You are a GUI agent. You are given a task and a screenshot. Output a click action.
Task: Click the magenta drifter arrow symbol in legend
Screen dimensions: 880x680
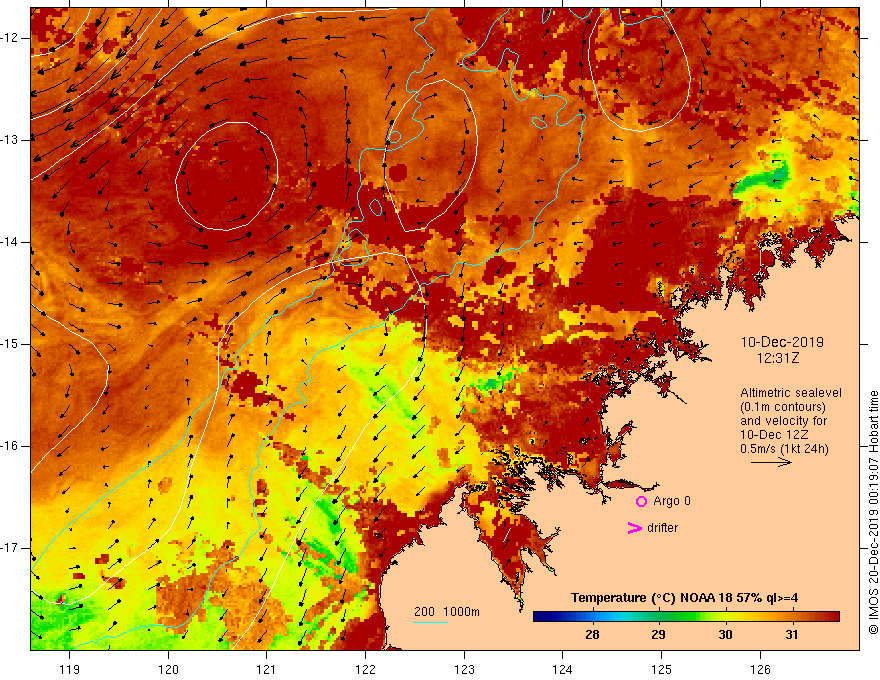coord(634,528)
